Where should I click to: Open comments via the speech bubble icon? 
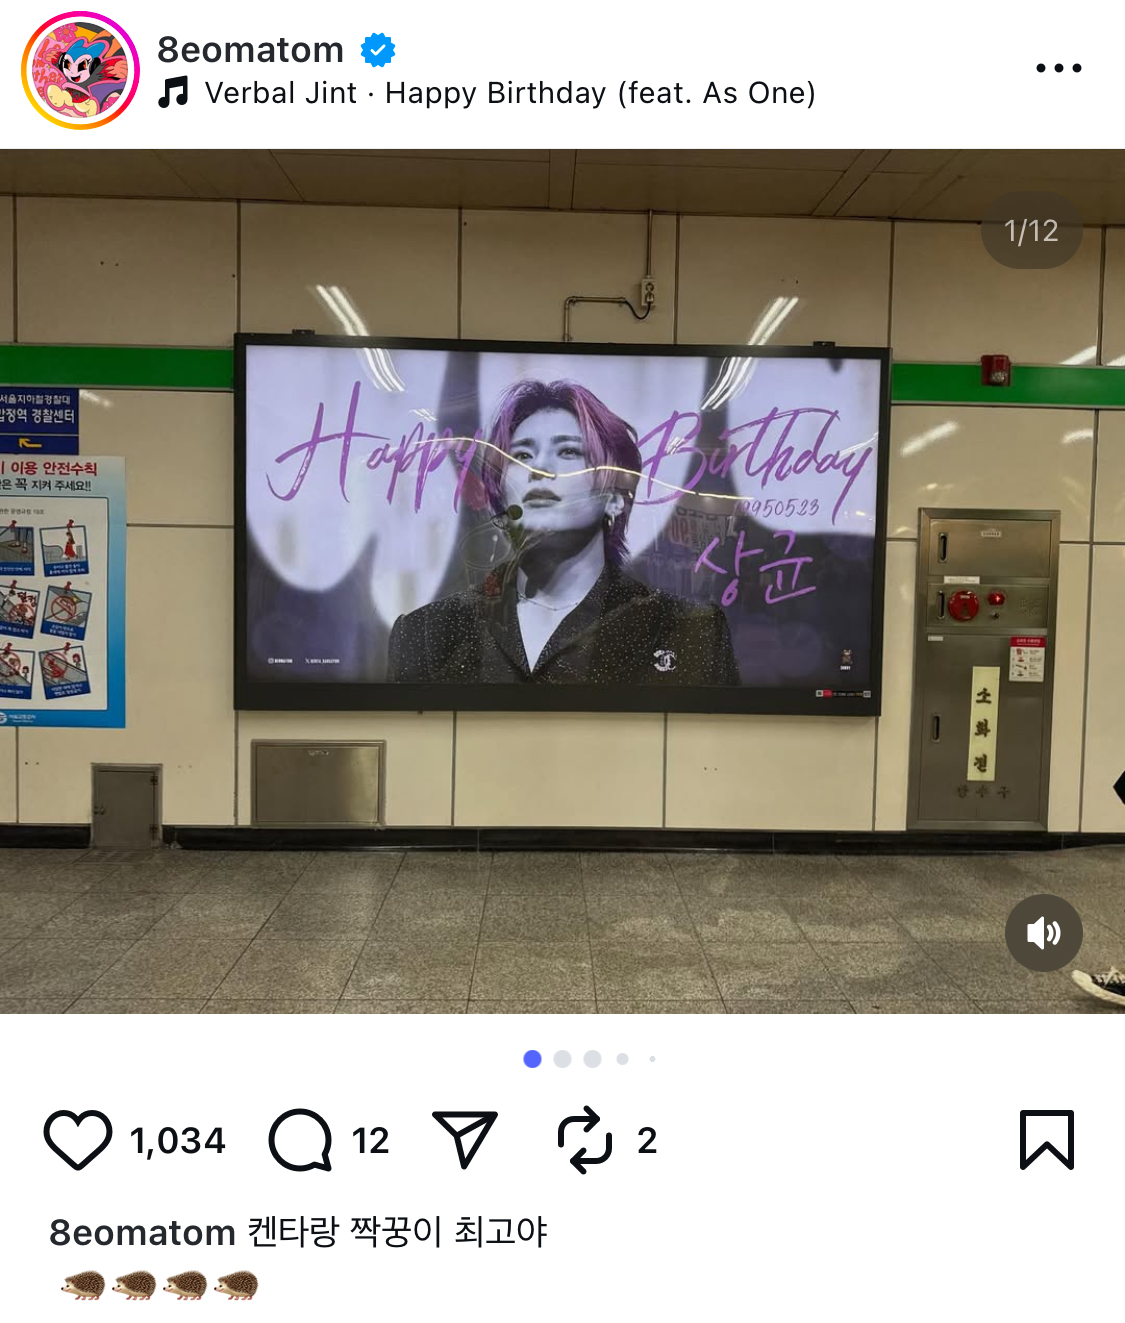tap(300, 1140)
